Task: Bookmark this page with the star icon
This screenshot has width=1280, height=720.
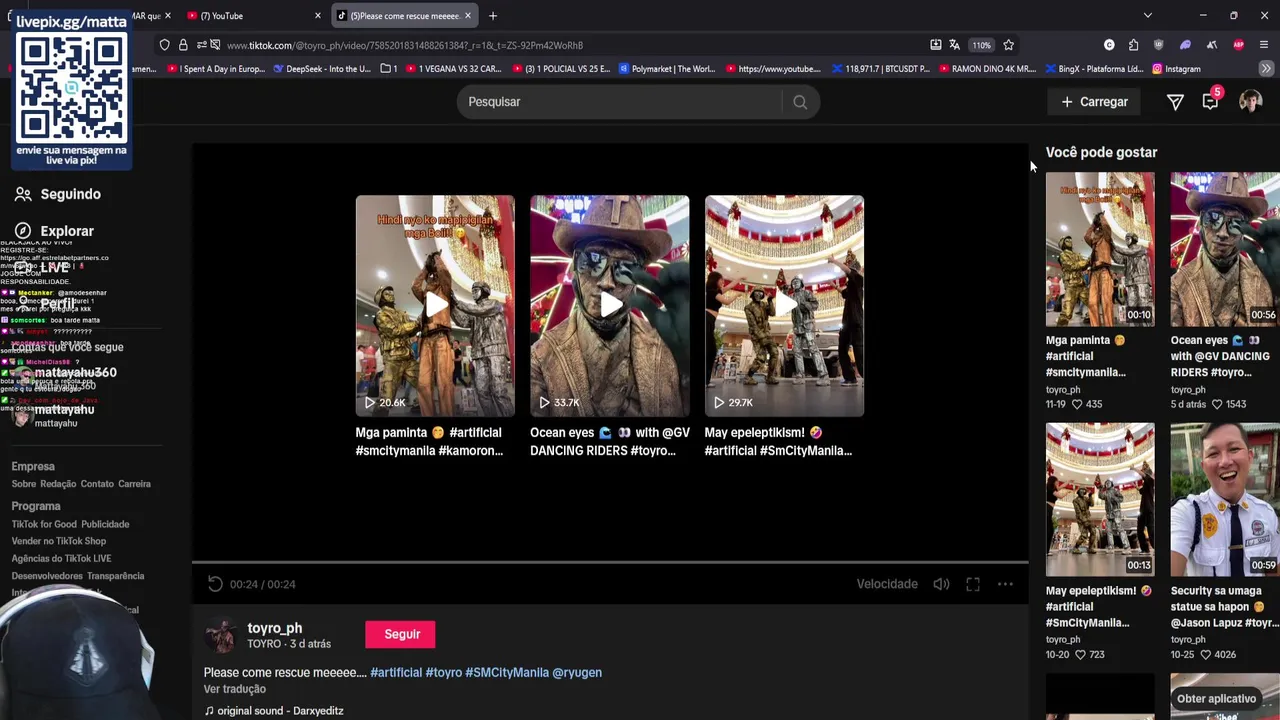Action: [x=1008, y=45]
